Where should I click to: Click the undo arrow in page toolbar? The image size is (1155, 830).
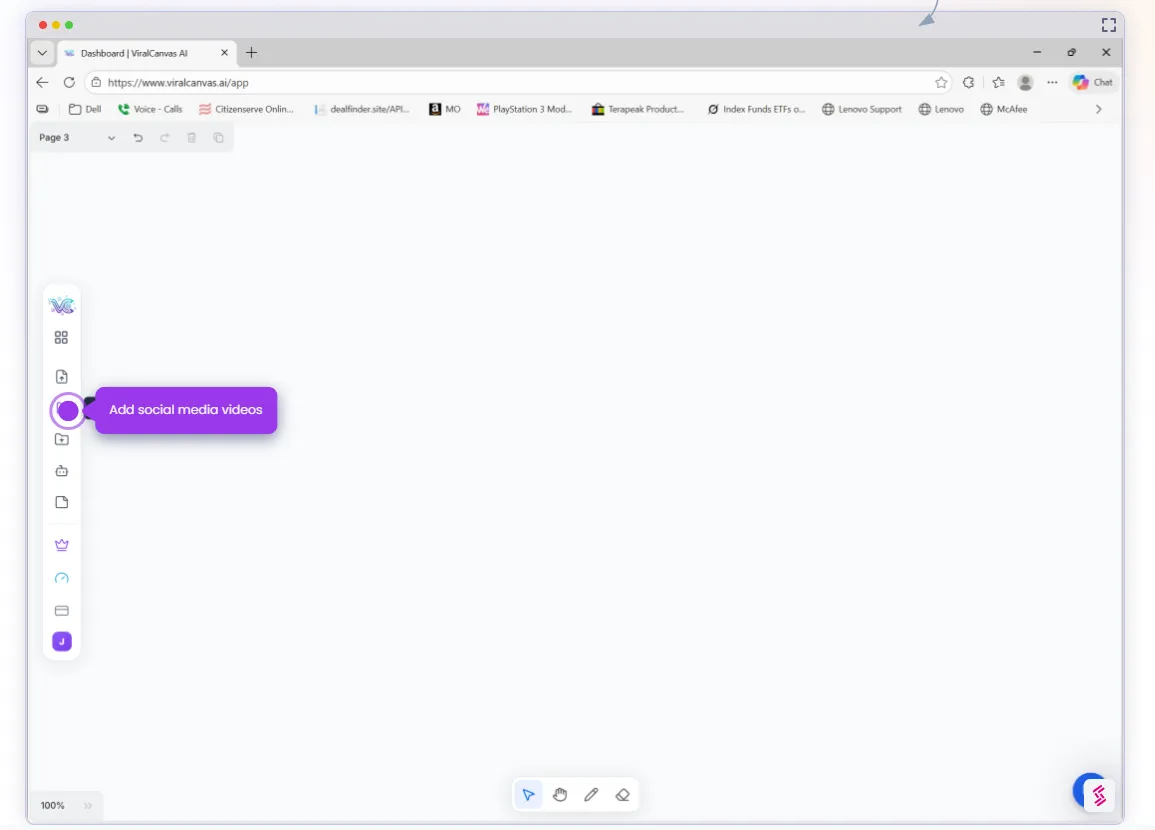pos(138,138)
